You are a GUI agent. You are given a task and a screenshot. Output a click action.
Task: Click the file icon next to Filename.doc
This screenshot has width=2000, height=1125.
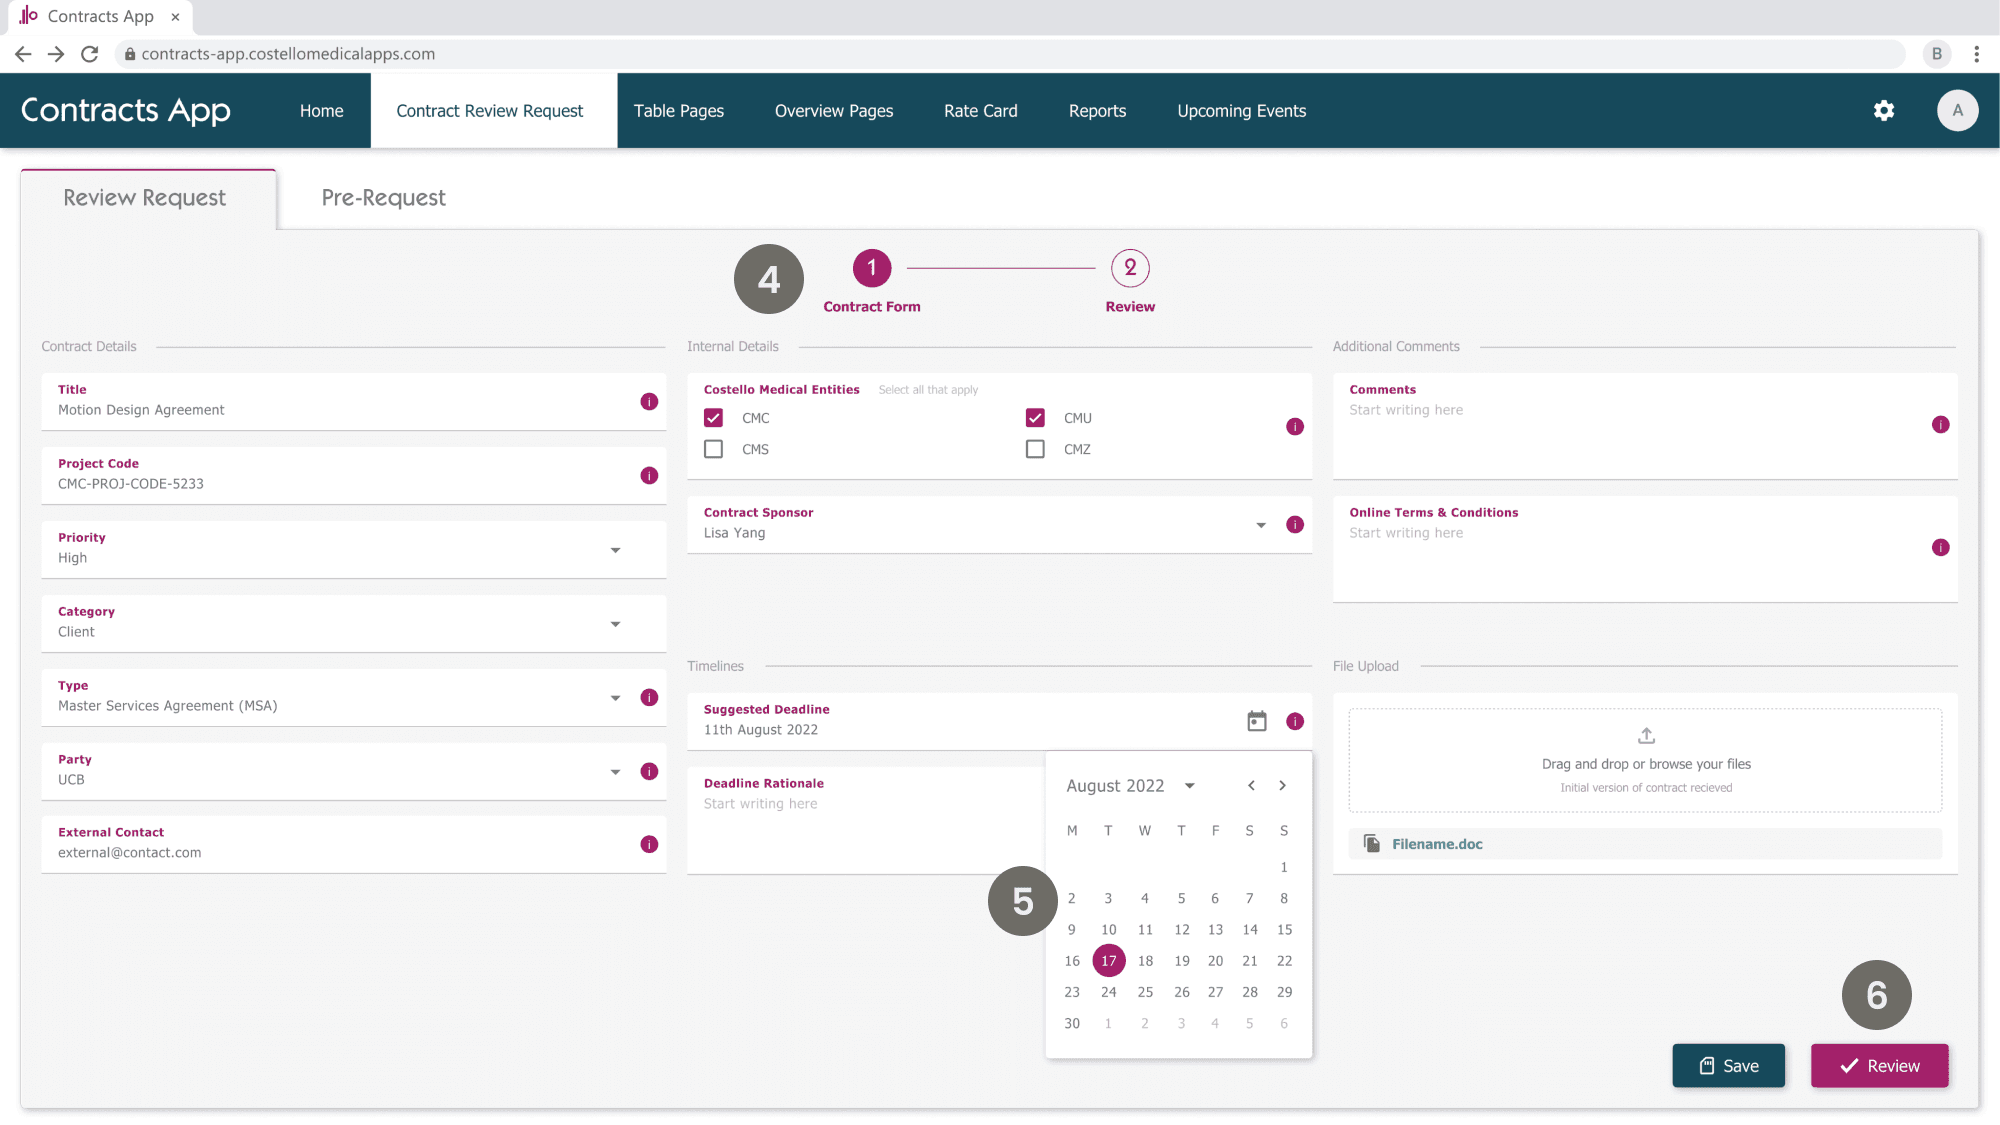(x=1372, y=843)
